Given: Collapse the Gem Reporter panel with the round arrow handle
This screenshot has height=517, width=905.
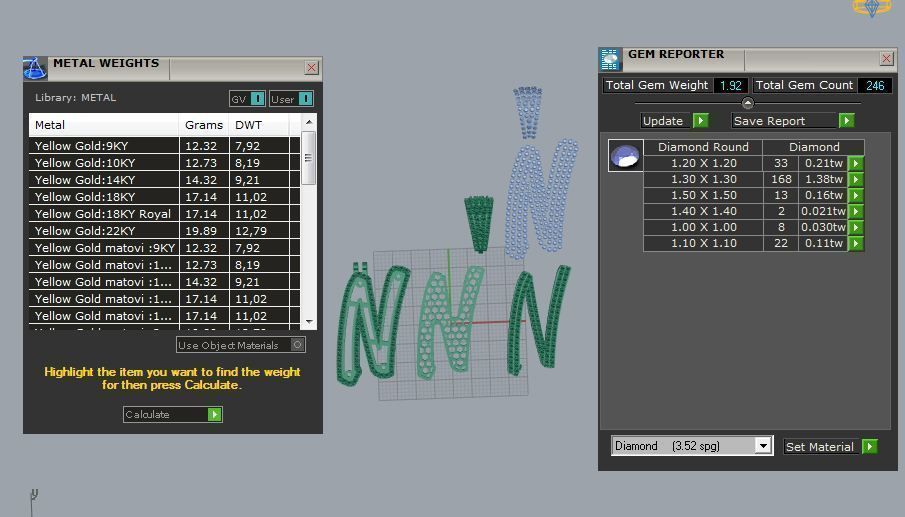Looking at the screenshot, I should coord(747,103).
